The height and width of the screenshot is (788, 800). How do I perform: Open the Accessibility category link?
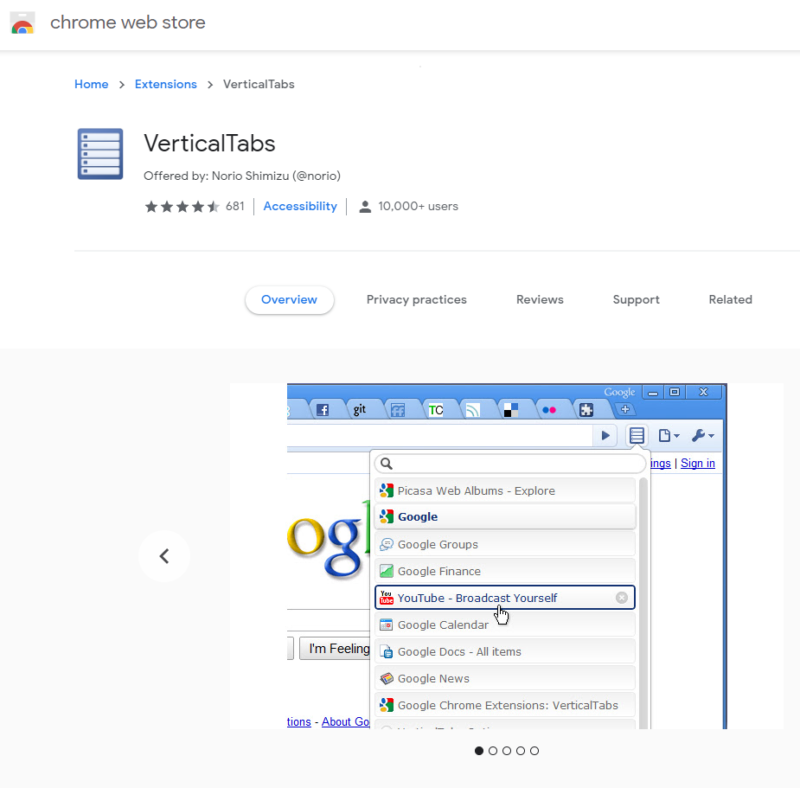pyautogui.click(x=300, y=207)
